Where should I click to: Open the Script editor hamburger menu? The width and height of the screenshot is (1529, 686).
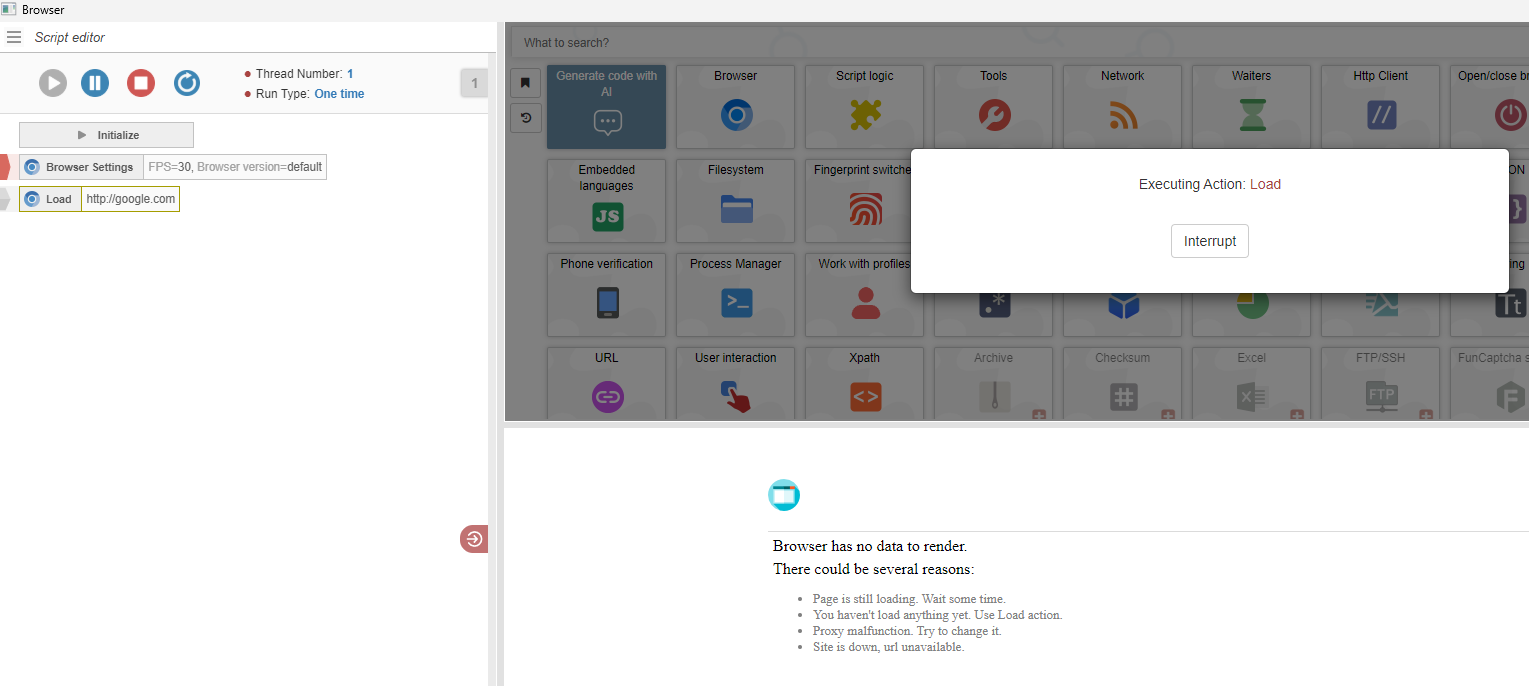coord(14,37)
